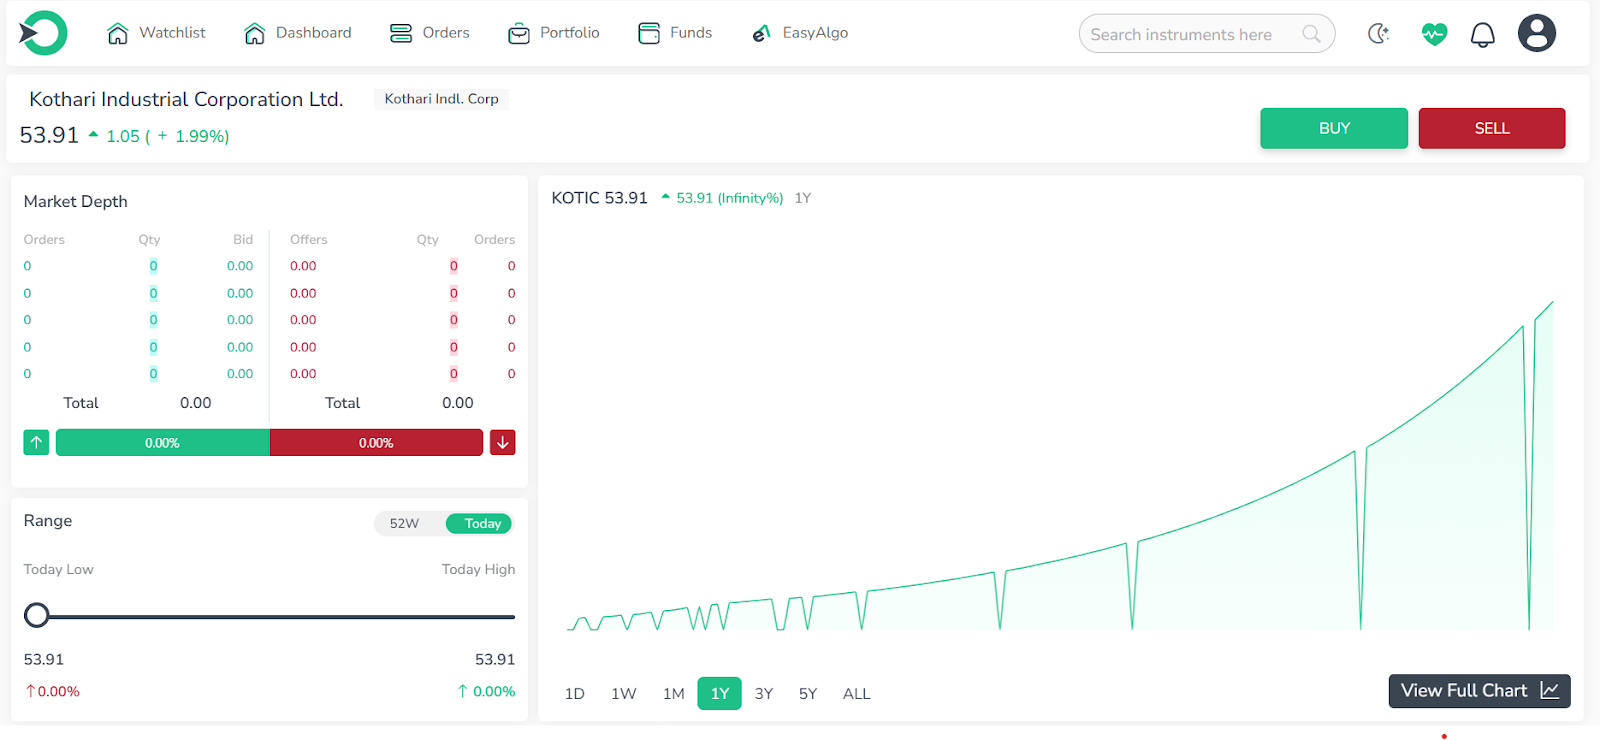This screenshot has width=1600, height=740.
Task: Open the Funds page
Action: tap(675, 33)
